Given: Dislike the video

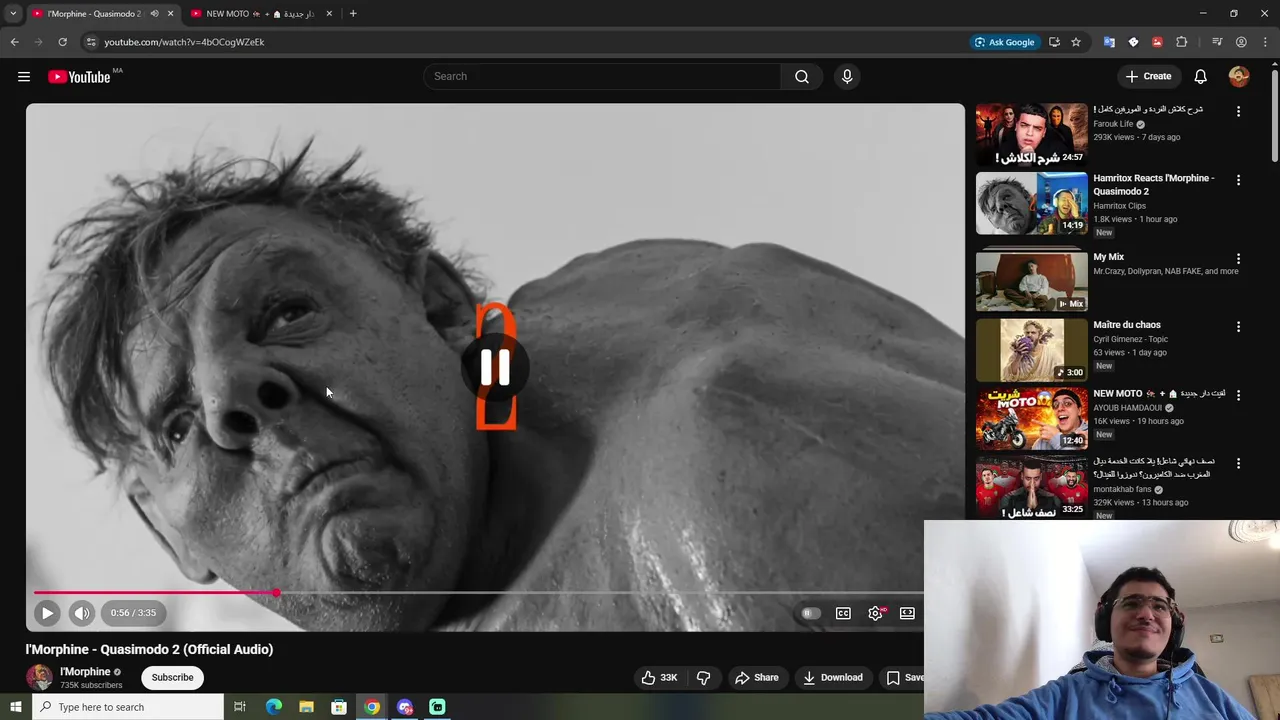Looking at the screenshot, I should (x=704, y=677).
